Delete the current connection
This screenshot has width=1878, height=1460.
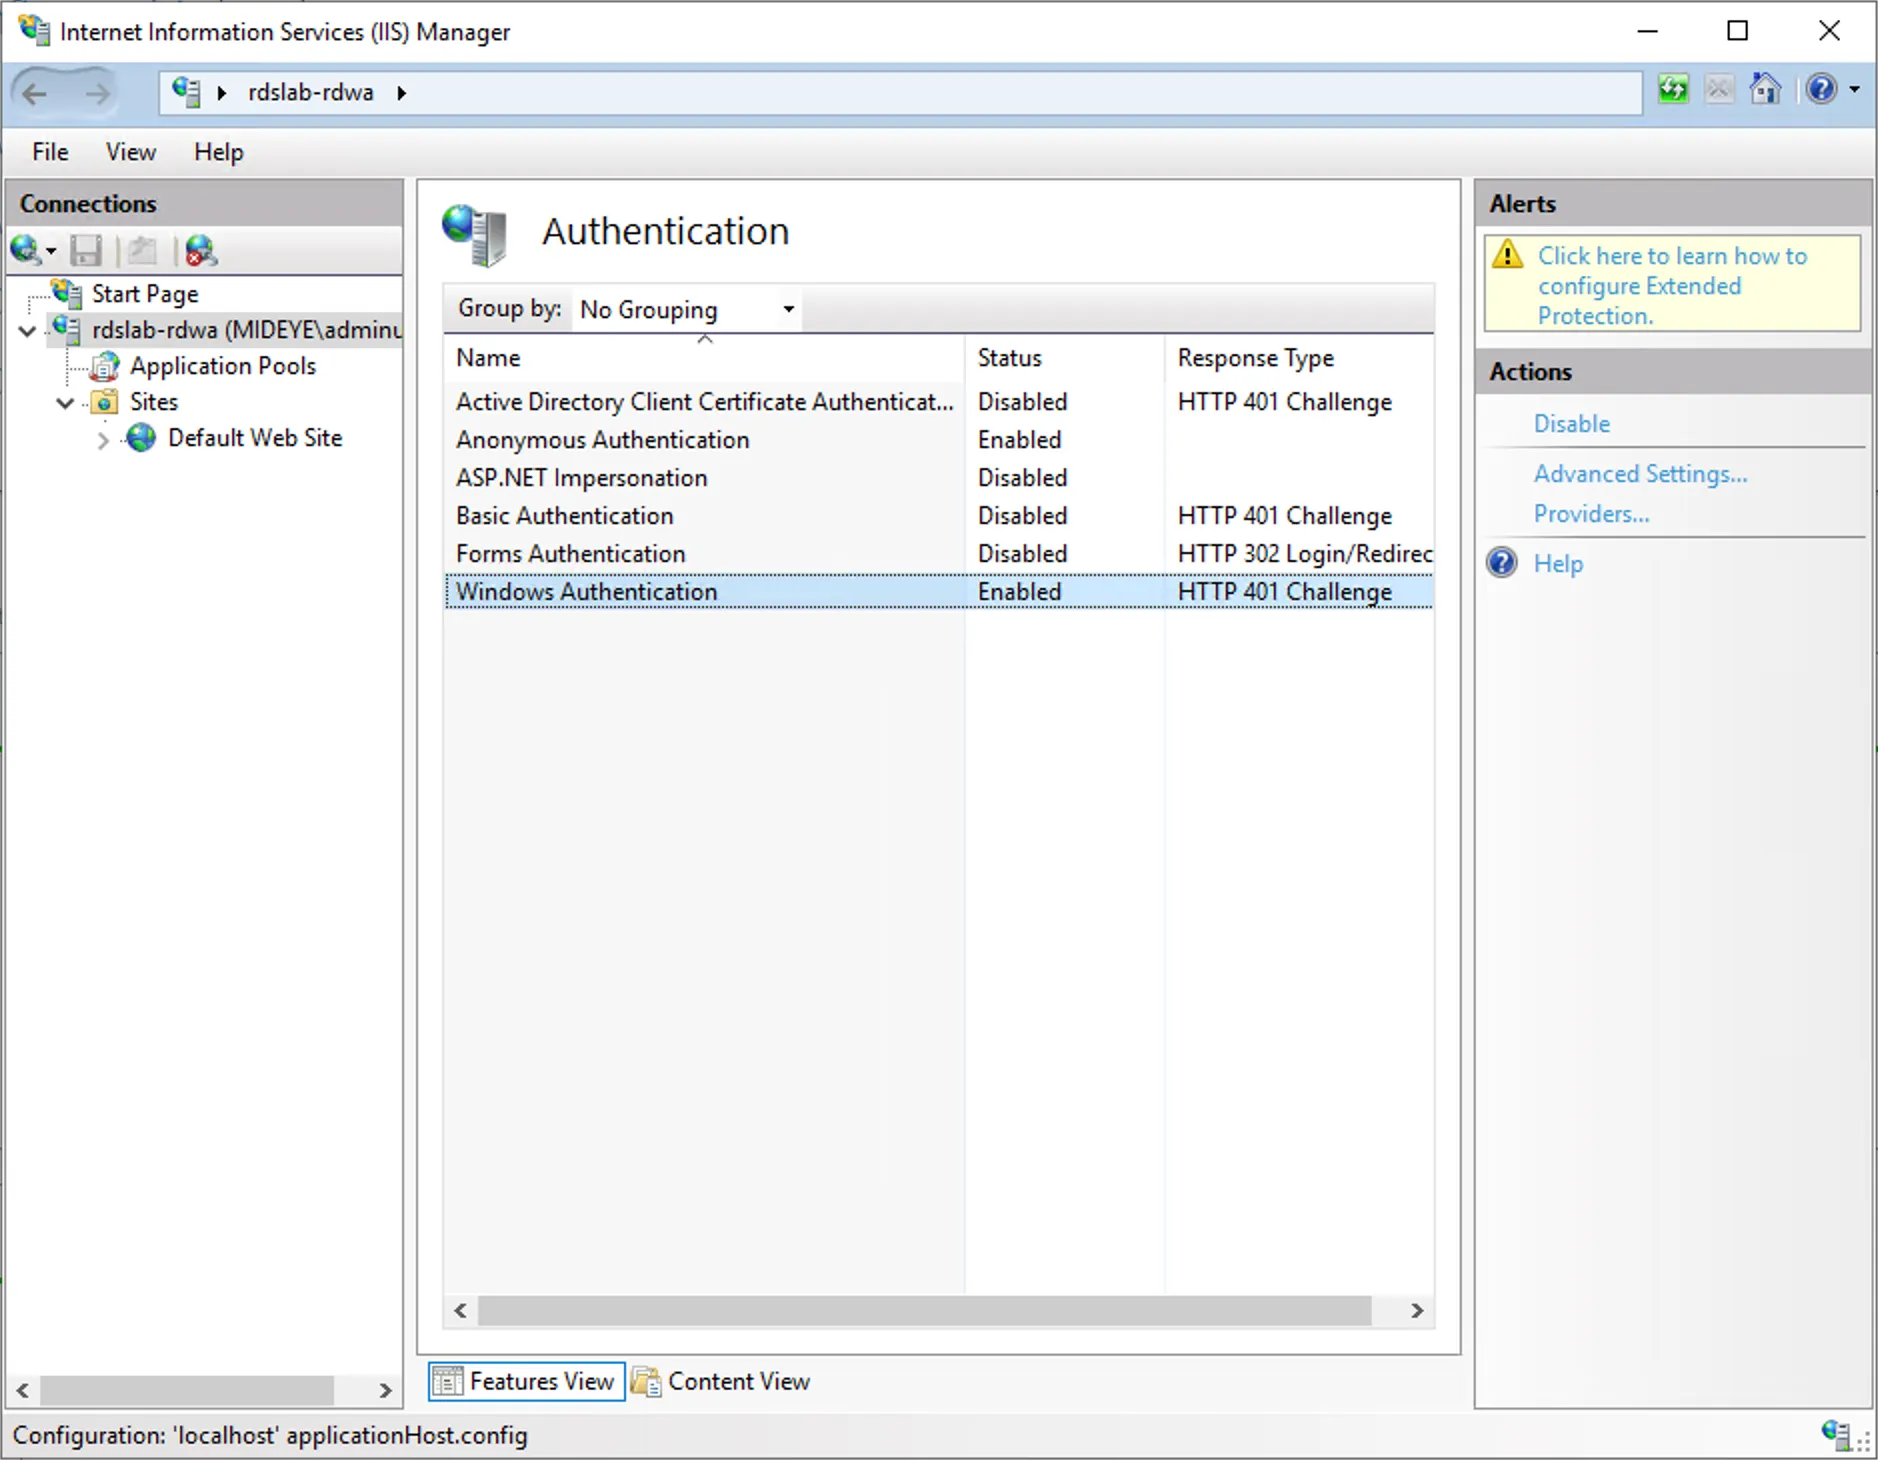pos(199,250)
